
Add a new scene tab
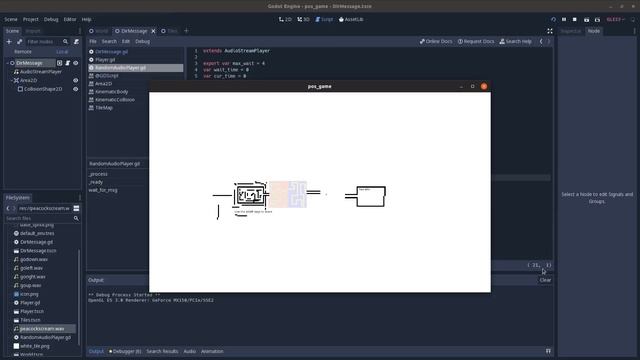coord(186,31)
